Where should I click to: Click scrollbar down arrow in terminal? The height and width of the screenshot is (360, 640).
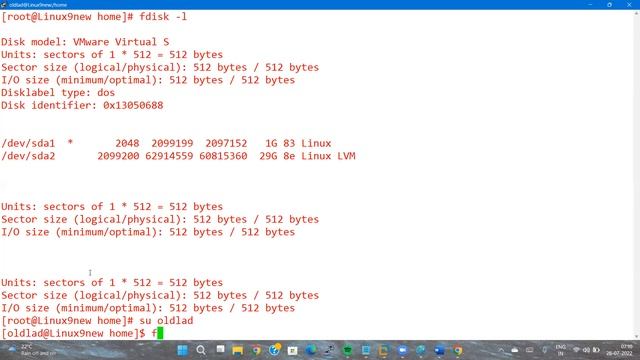(636, 336)
